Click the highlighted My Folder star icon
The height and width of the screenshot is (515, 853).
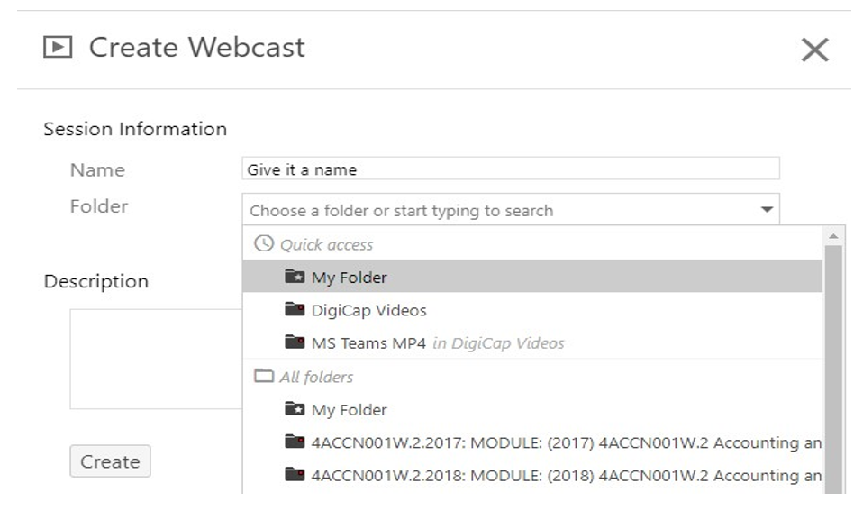tap(295, 276)
